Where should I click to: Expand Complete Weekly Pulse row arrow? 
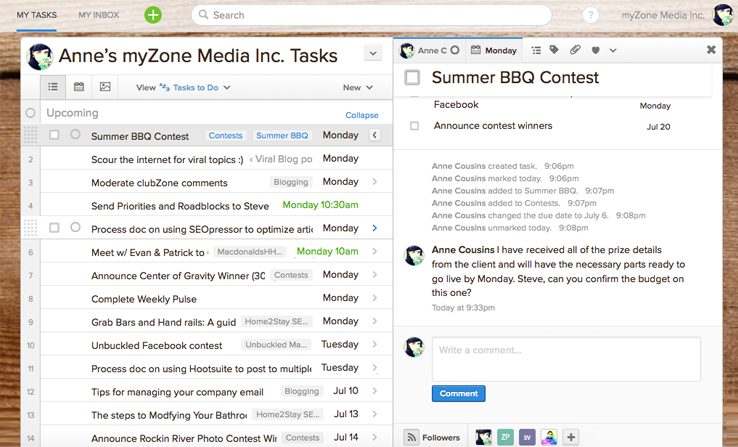(x=375, y=298)
